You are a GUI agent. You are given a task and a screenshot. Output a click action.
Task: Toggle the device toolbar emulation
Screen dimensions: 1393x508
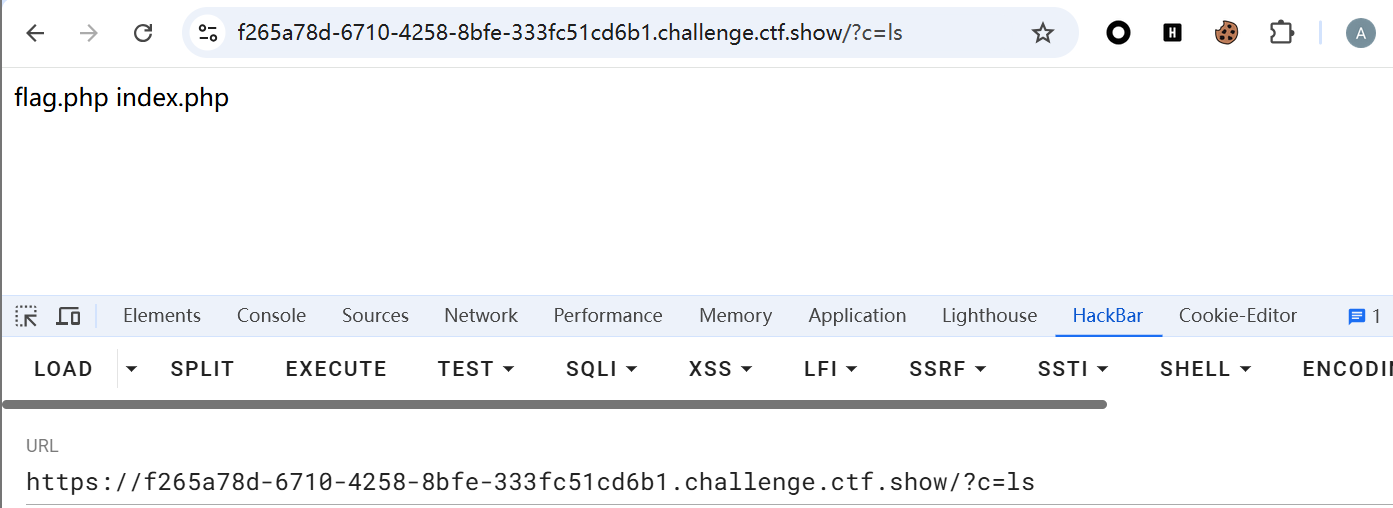68,316
